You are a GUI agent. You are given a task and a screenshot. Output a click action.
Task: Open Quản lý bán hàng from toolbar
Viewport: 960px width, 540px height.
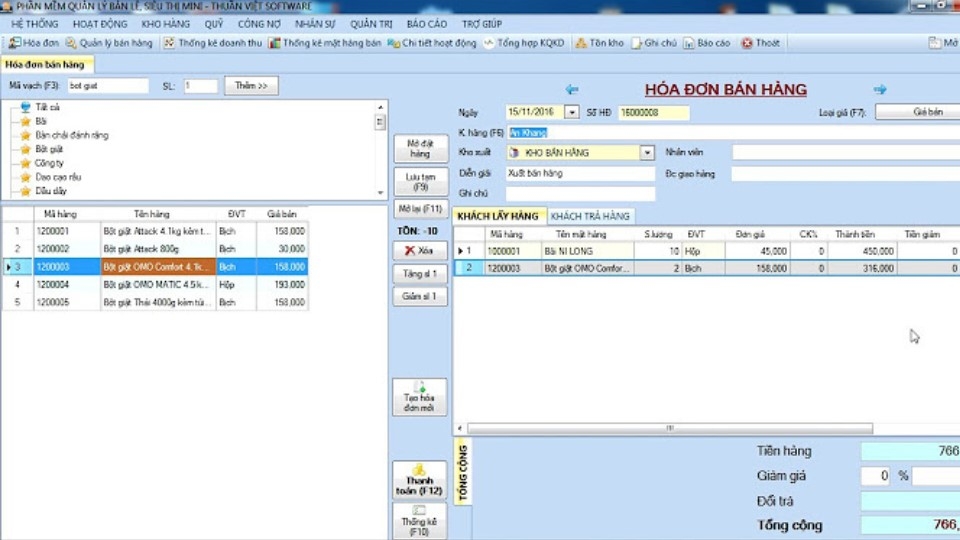[x=109, y=43]
